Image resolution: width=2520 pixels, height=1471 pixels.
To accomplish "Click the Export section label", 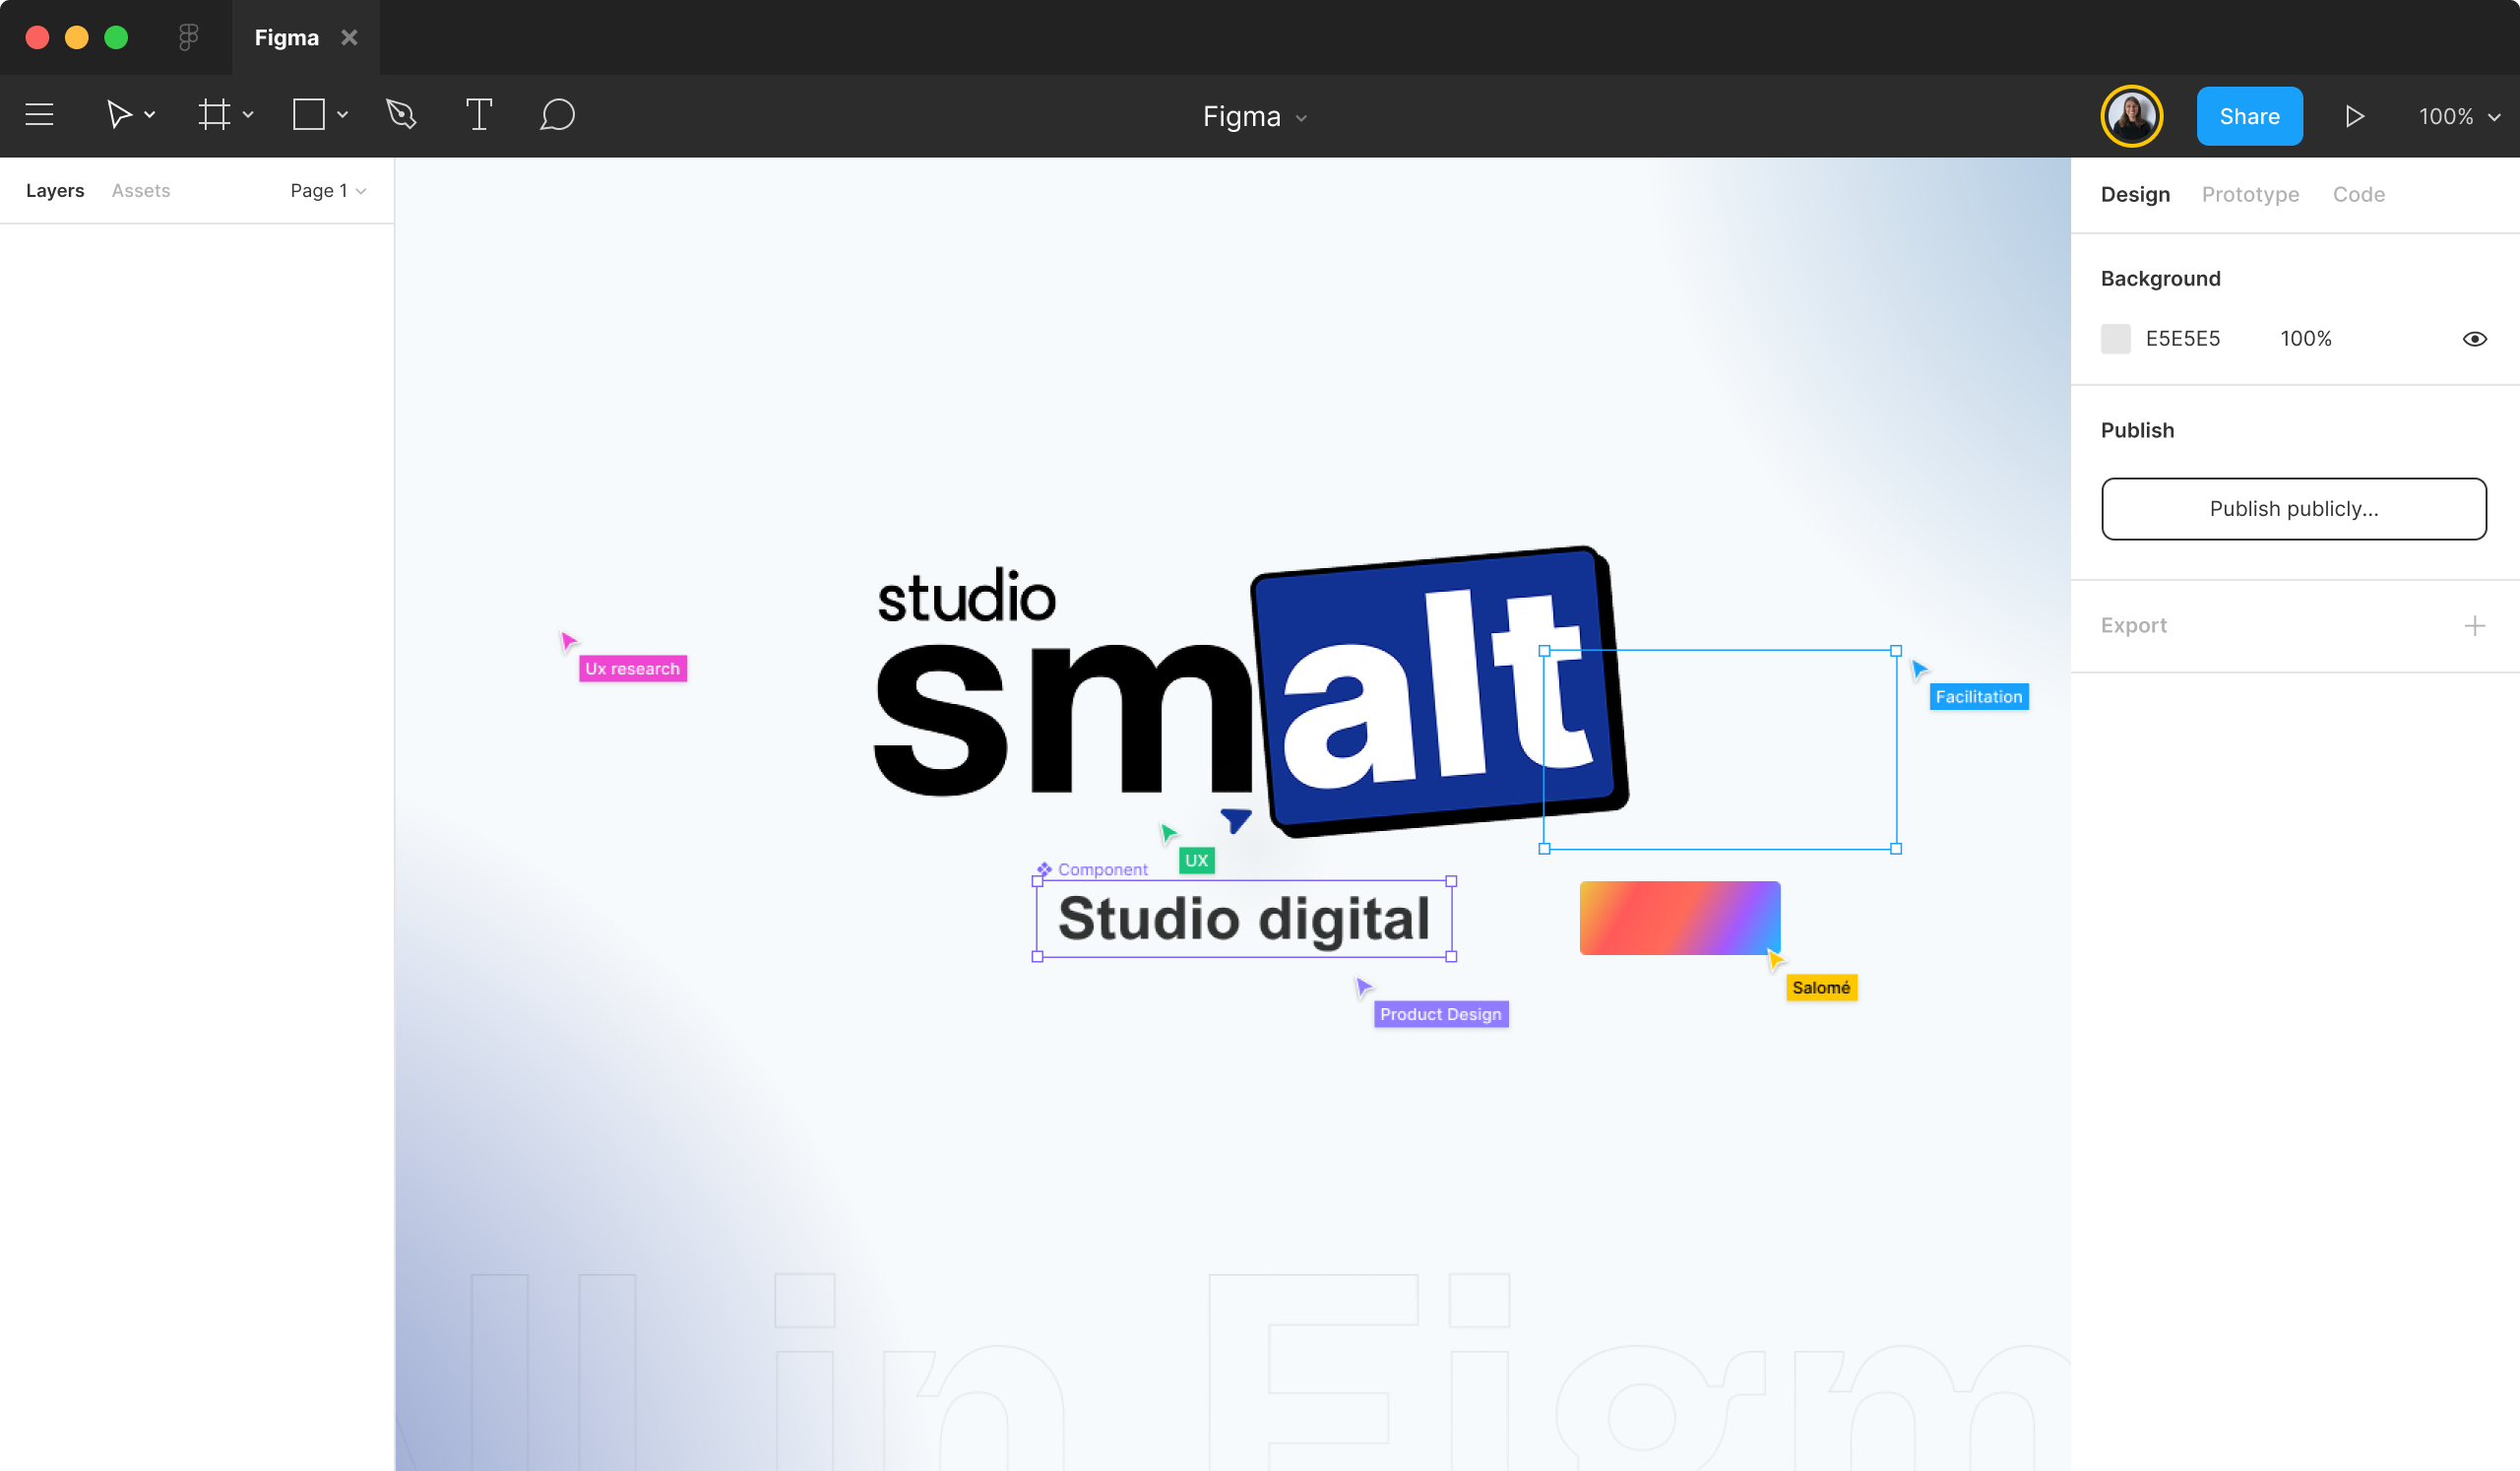I will tap(2133, 625).
